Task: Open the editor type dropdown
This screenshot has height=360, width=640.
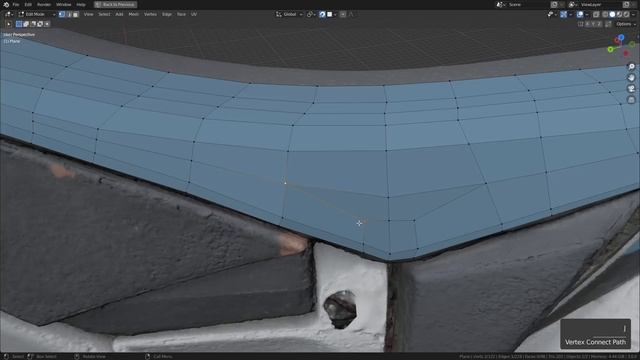Action: pos(8,14)
